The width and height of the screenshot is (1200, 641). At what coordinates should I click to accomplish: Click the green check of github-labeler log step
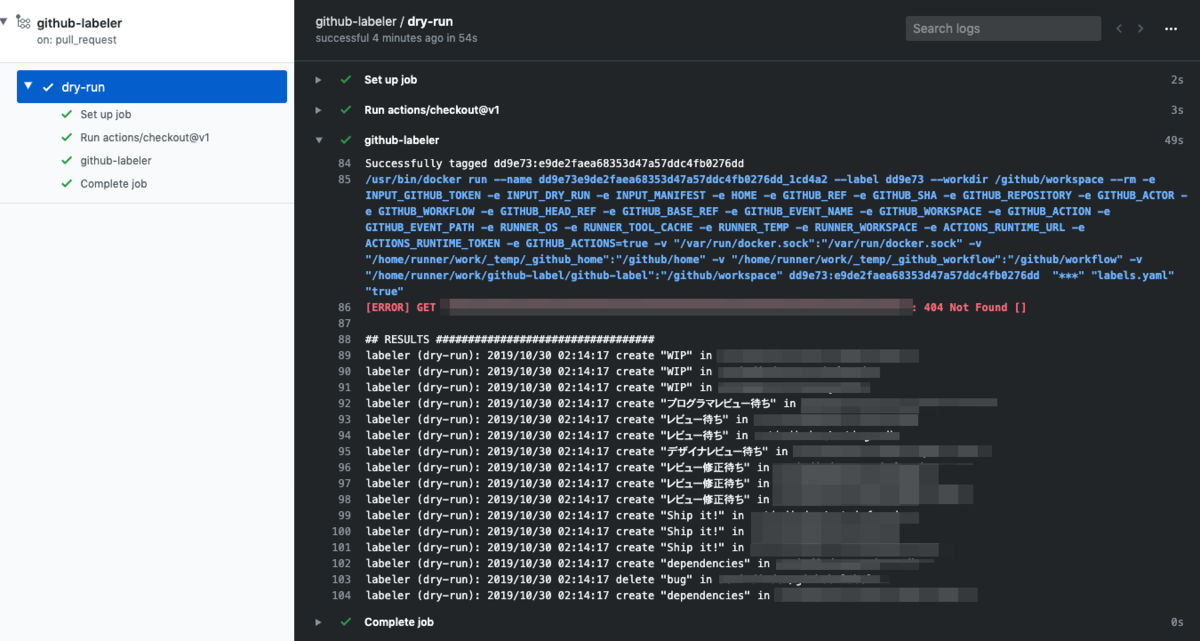pos(345,141)
